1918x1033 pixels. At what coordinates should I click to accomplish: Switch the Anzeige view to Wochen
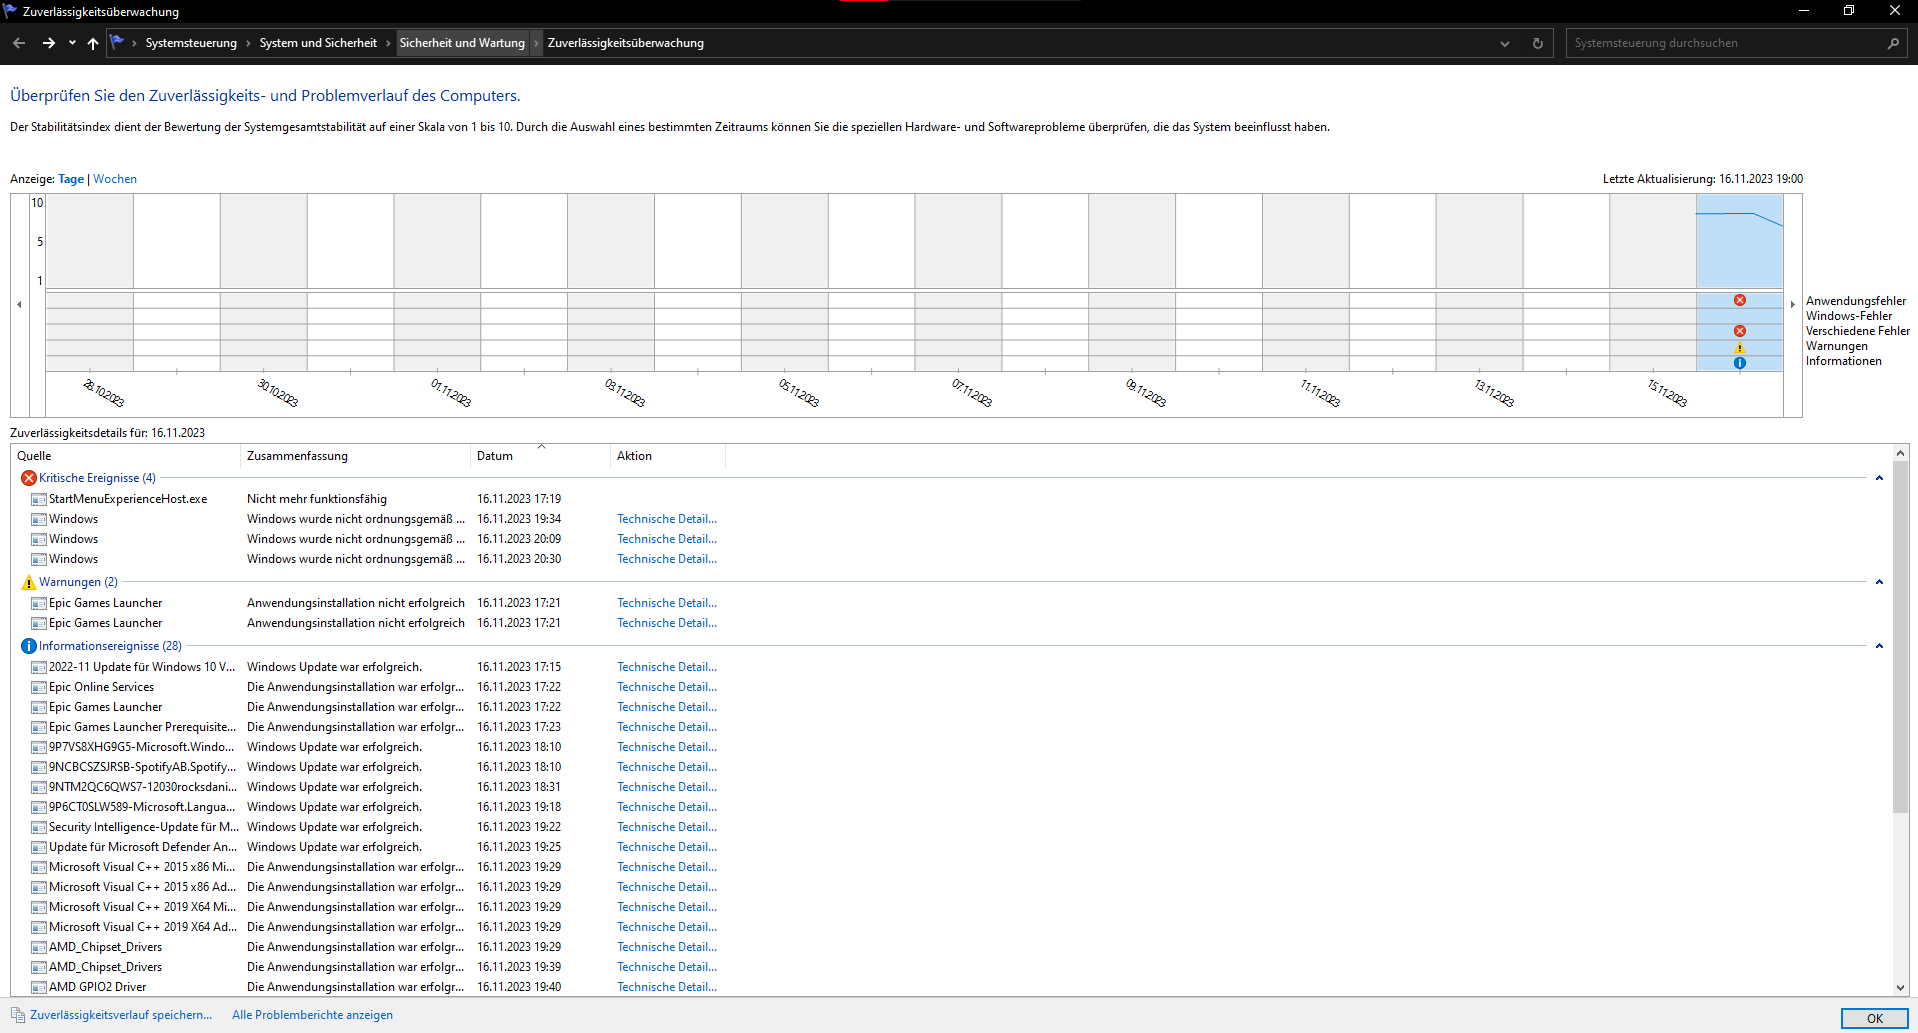click(x=114, y=178)
